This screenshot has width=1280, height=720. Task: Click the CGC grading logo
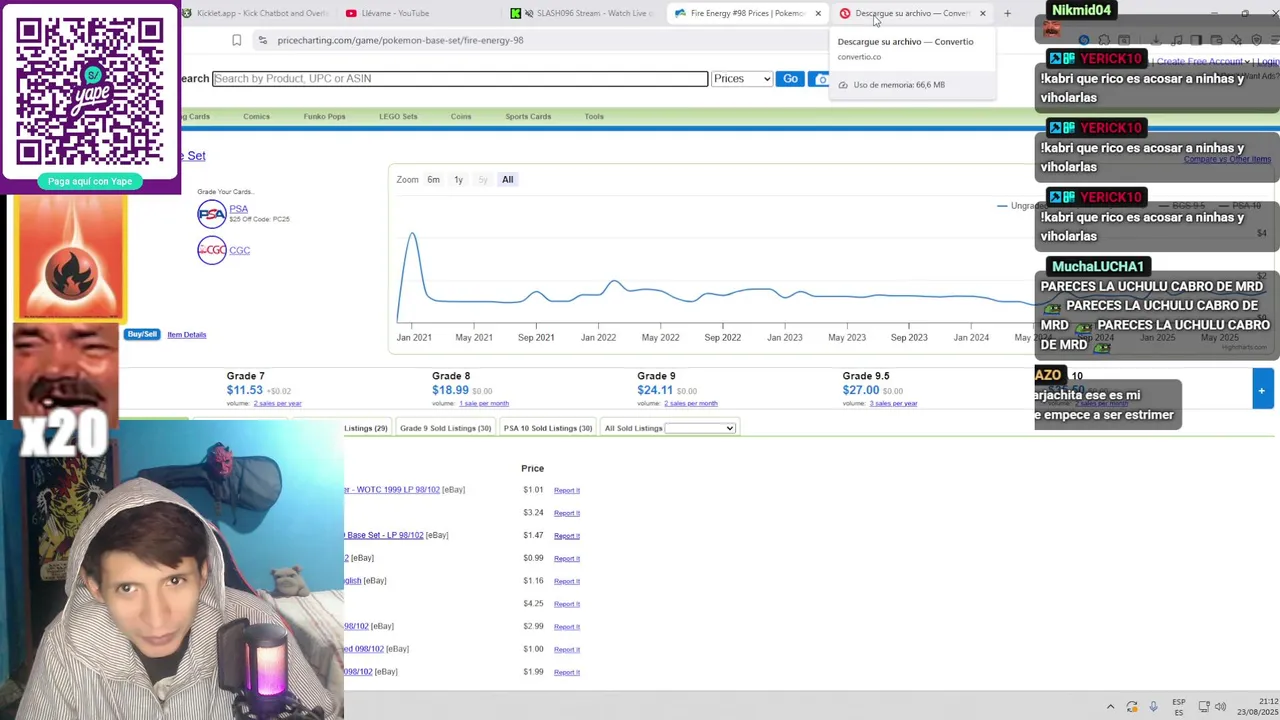(212, 250)
